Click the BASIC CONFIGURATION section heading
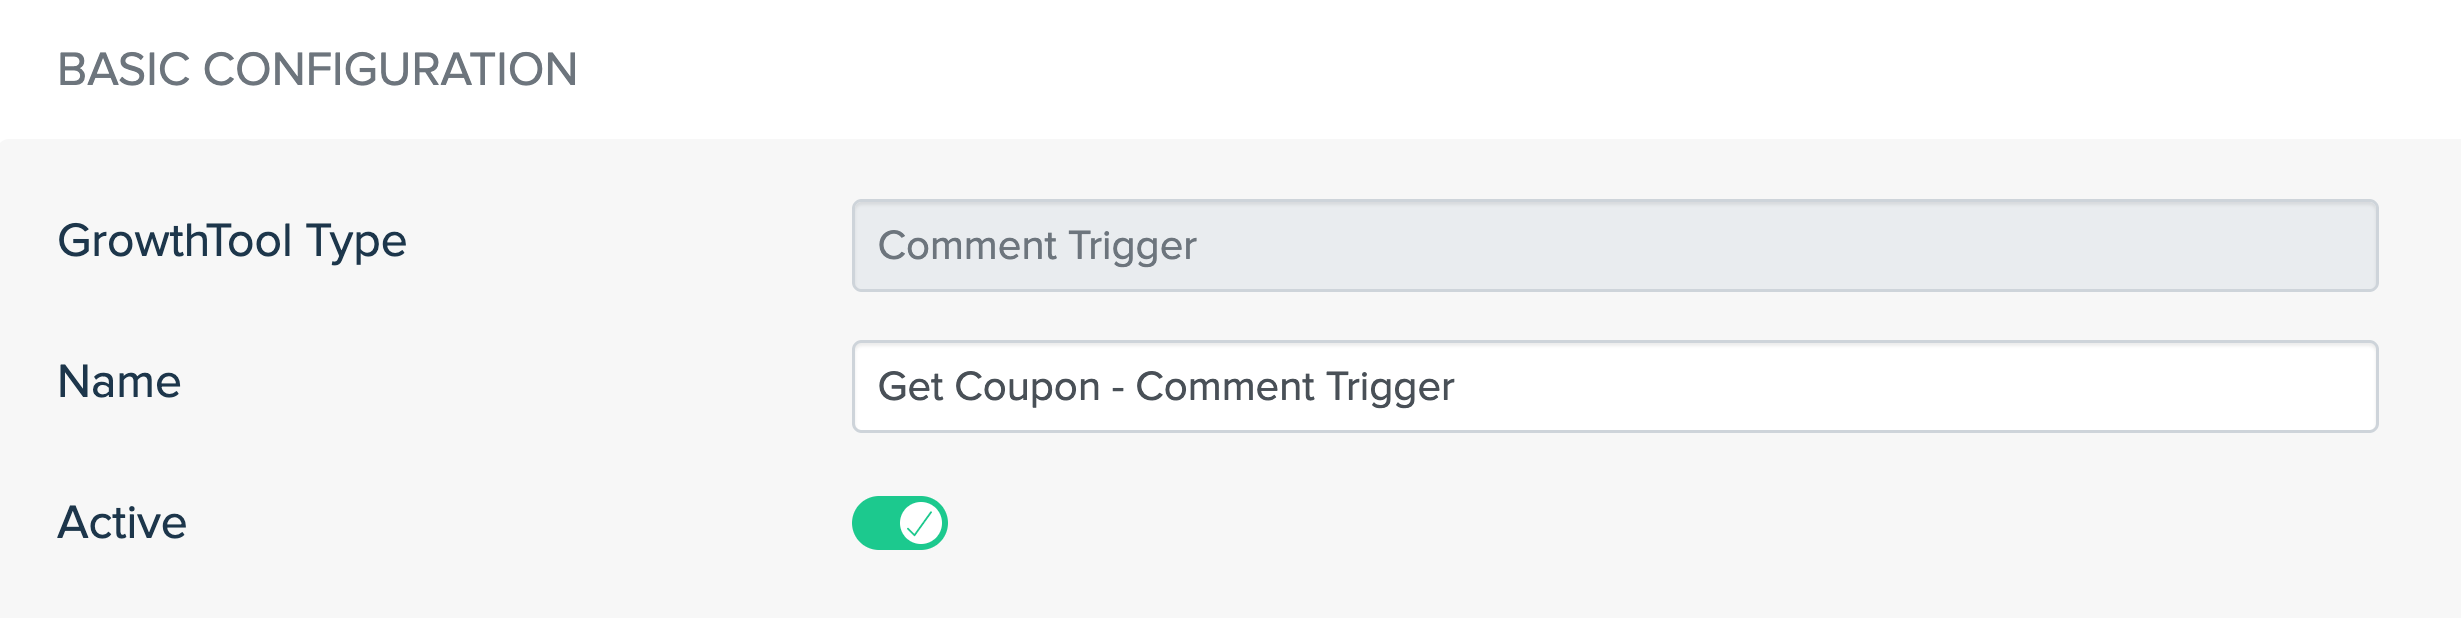 coord(317,70)
